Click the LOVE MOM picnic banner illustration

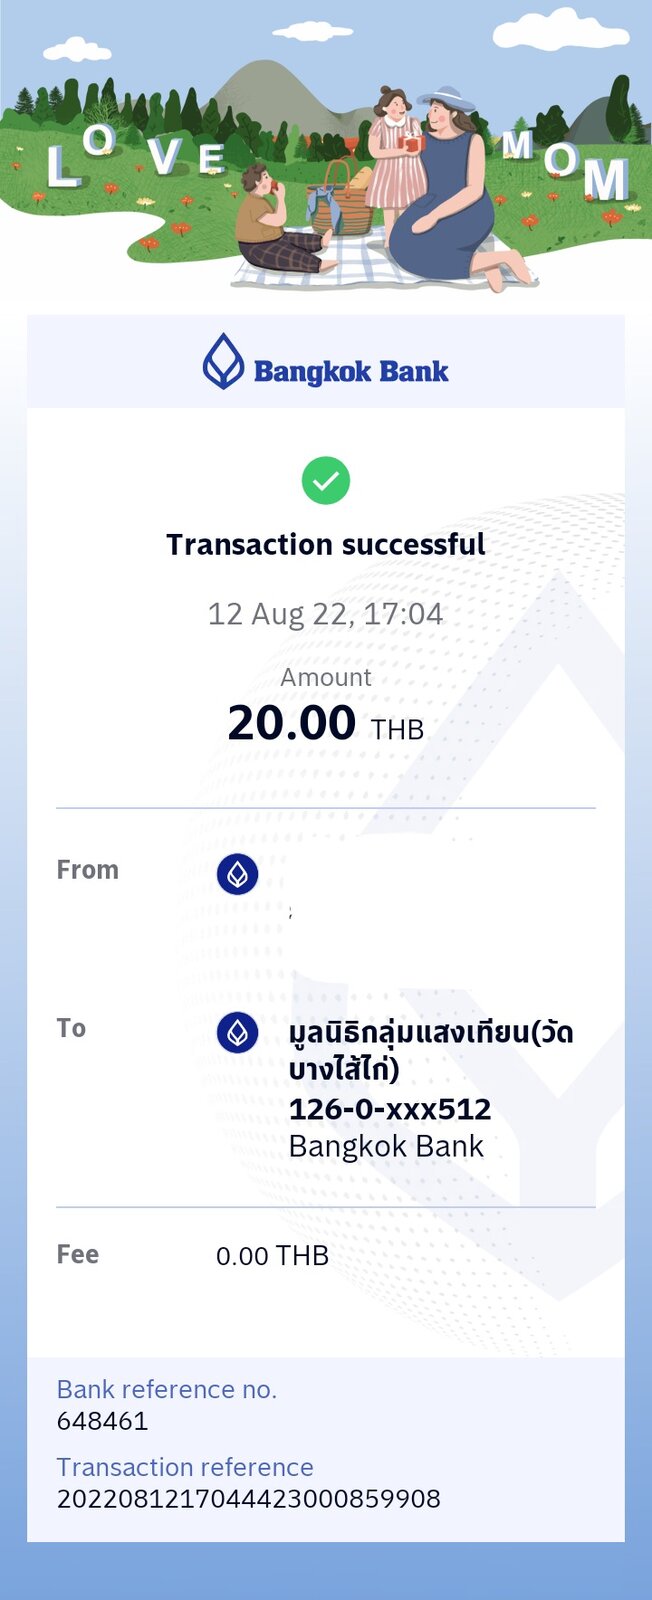tap(326, 148)
